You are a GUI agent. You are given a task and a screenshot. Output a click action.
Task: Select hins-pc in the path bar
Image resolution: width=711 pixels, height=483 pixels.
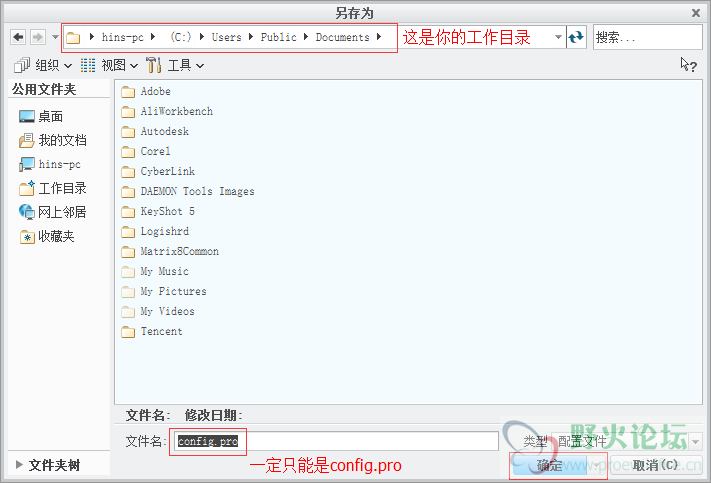click(122, 37)
